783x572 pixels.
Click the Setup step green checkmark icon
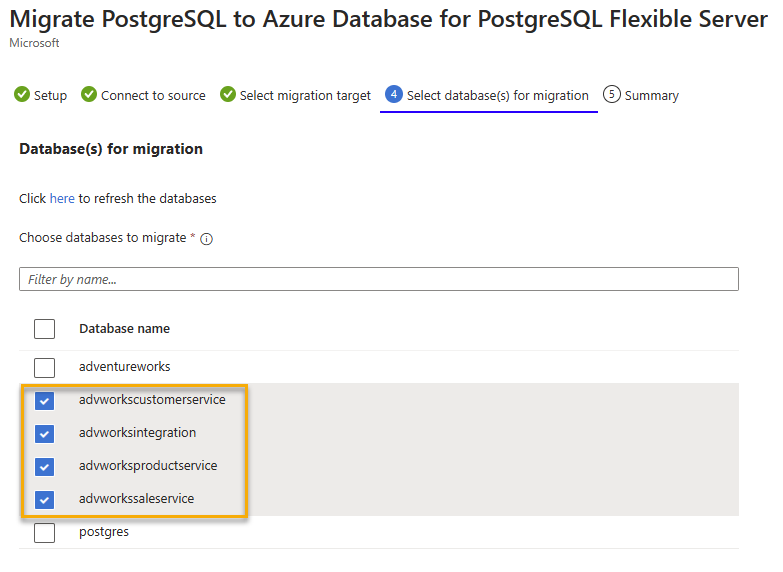click(22, 94)
